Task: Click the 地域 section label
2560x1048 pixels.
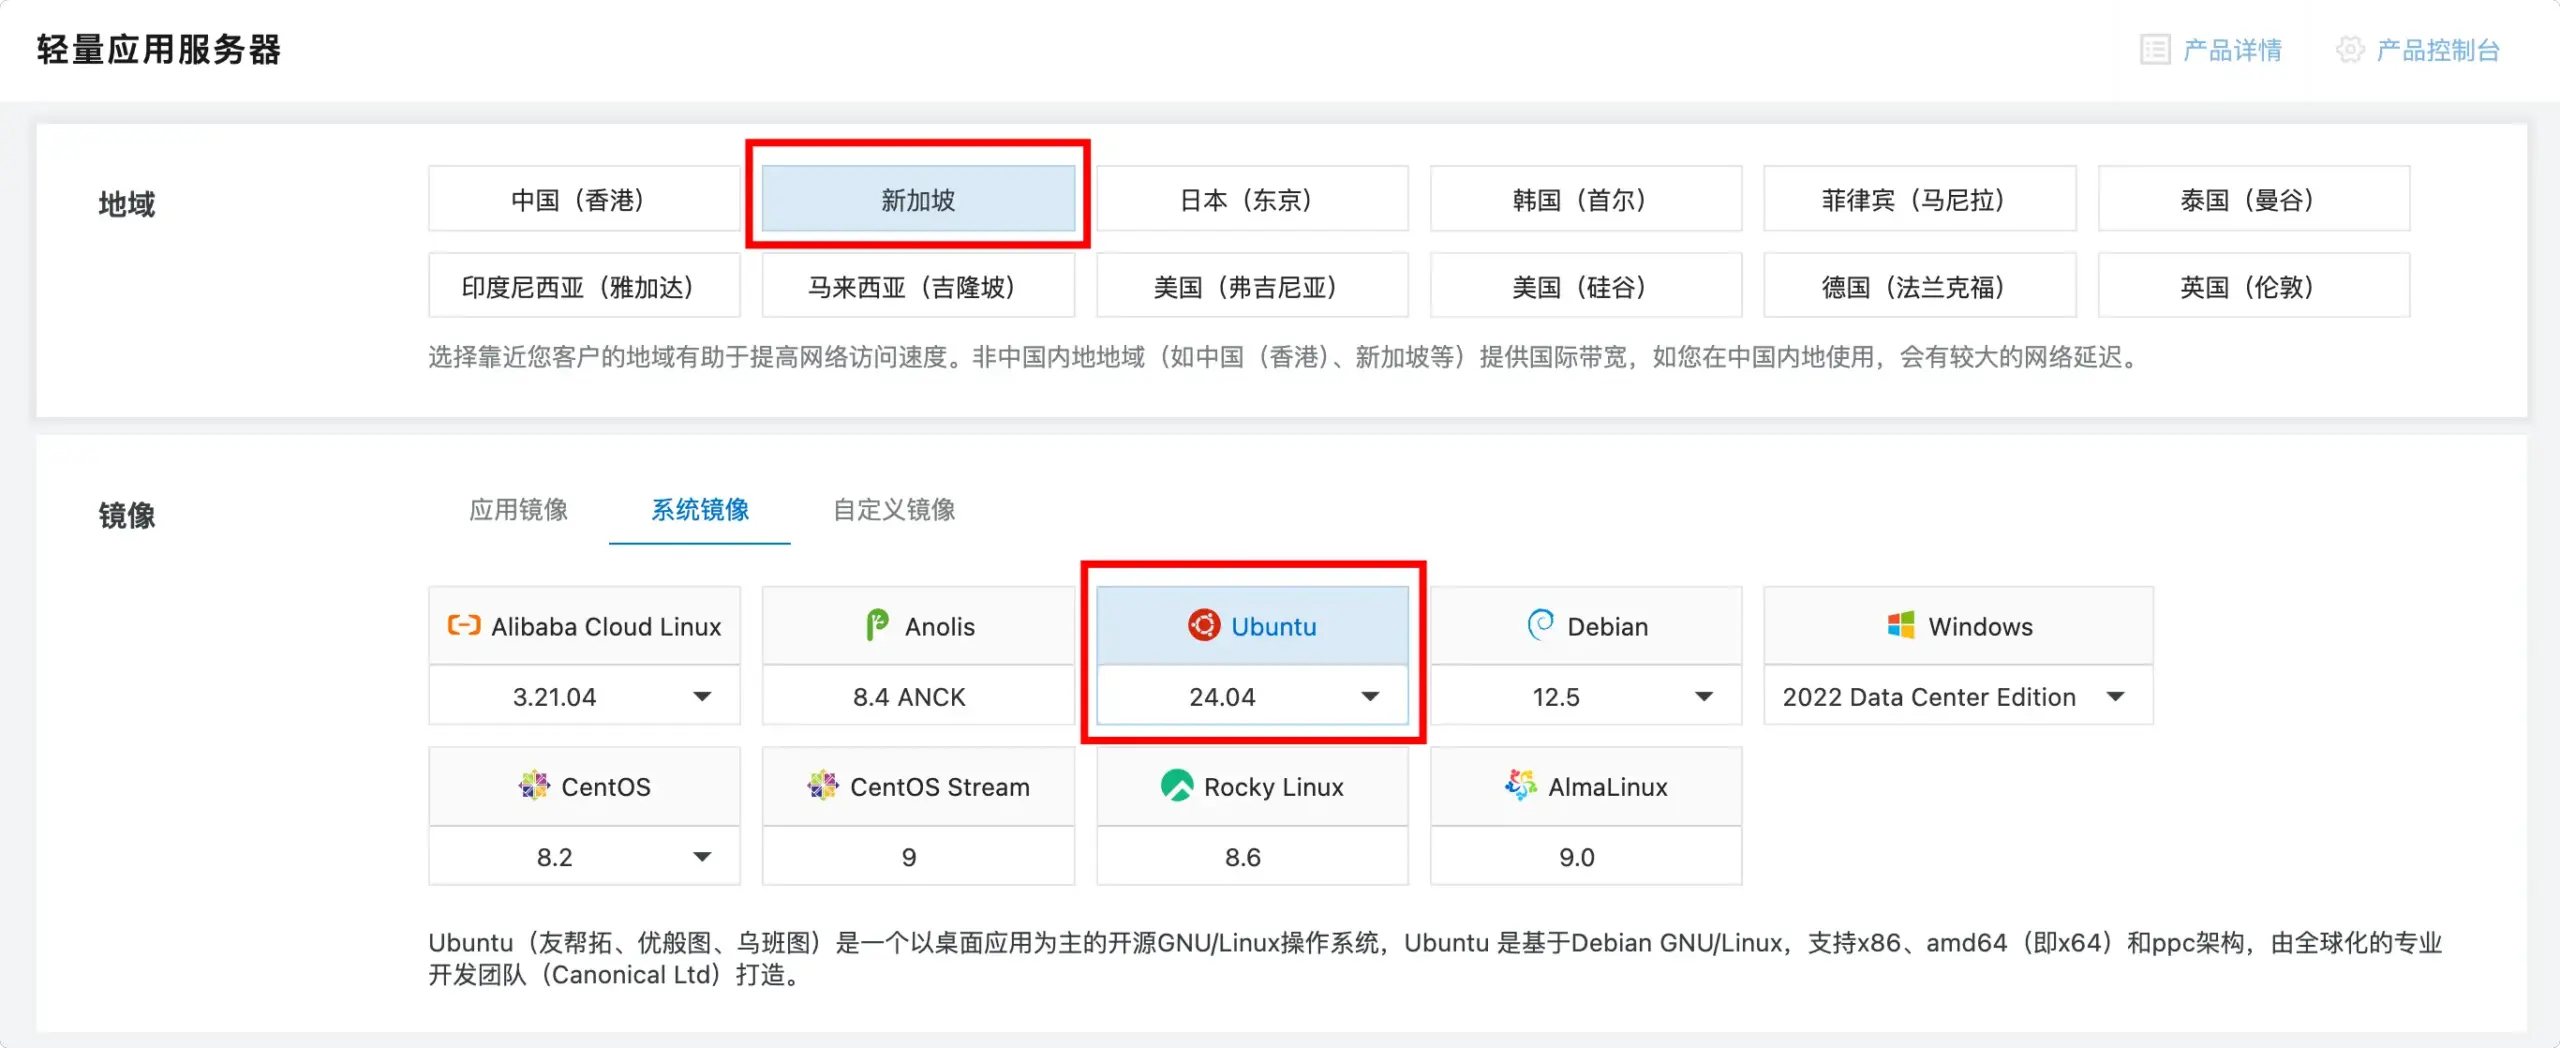Action: click(126, 203)
